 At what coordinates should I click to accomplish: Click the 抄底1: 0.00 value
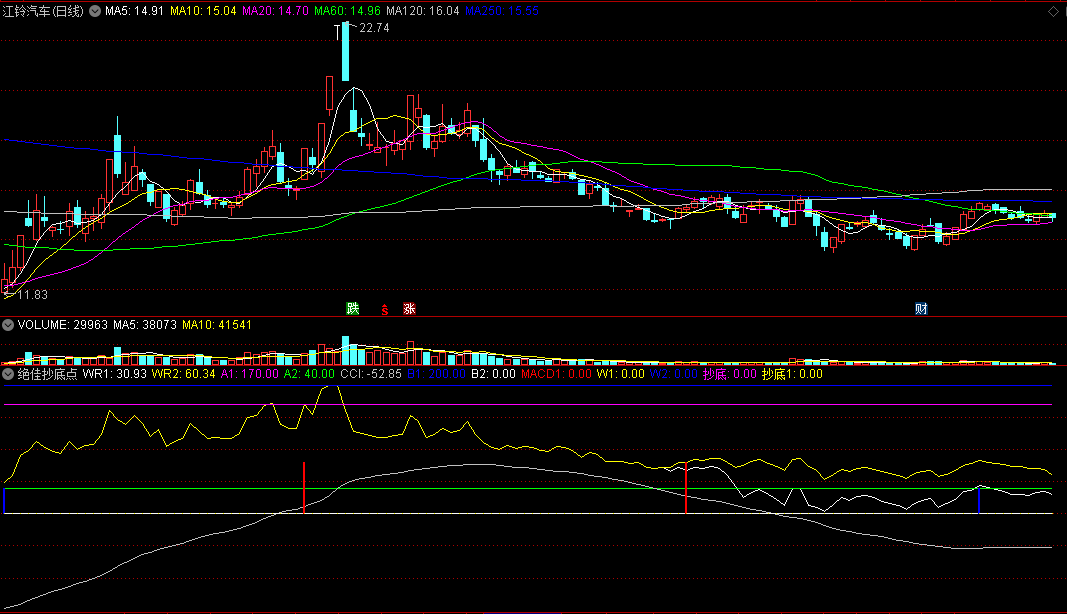click(792, 374)
